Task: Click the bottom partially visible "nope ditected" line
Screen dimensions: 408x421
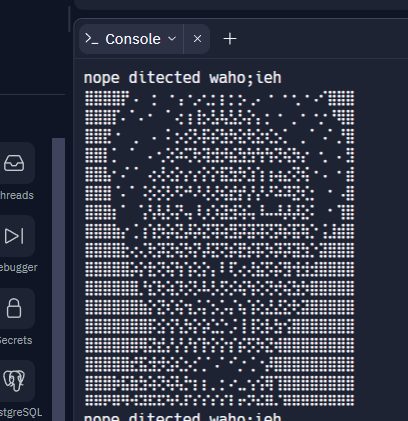Action: click(183, 417)
